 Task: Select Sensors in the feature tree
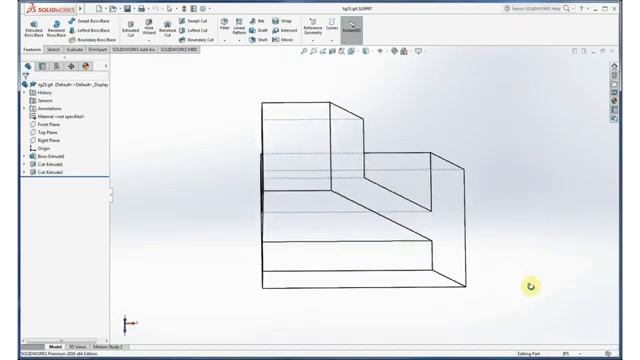[41, 100]
